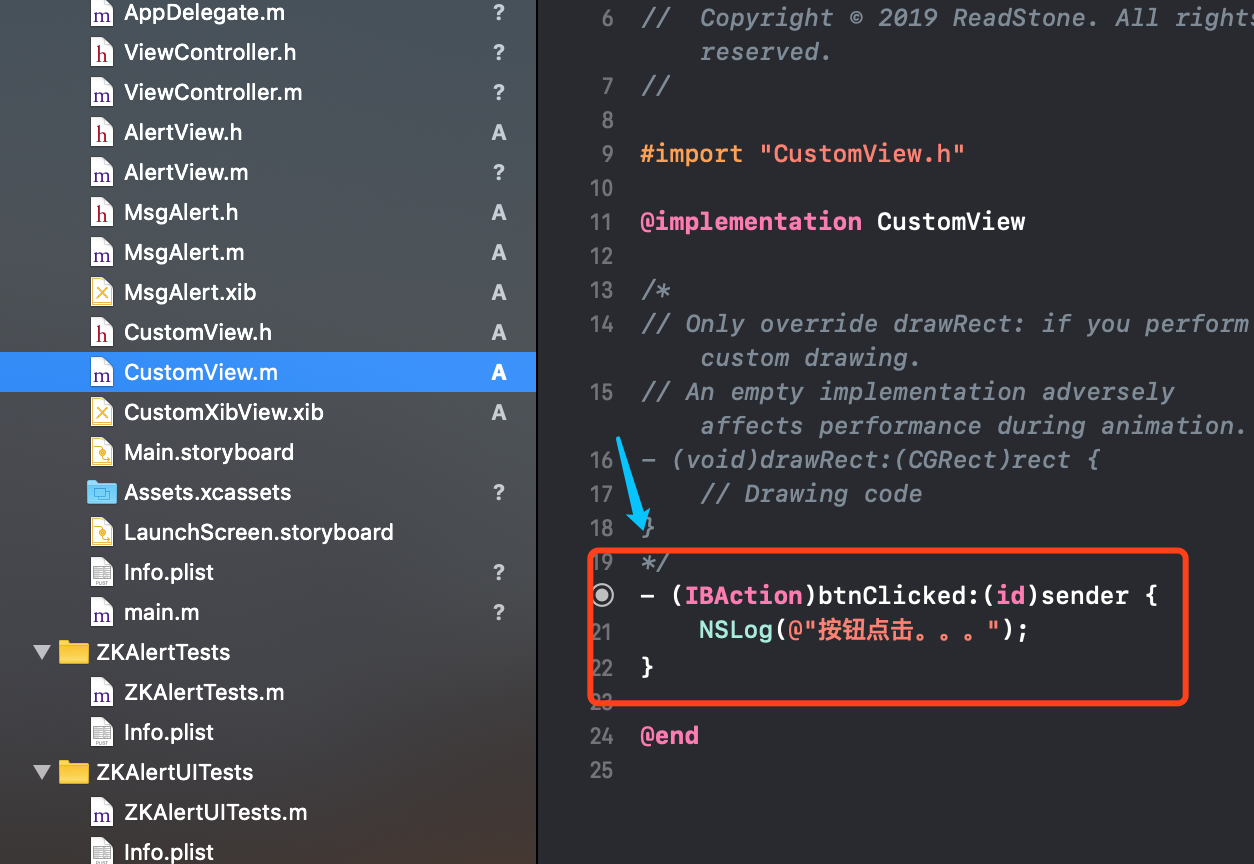
Task: Click the LaunchScreen.storyboard file icon
Action: [101, 532]
